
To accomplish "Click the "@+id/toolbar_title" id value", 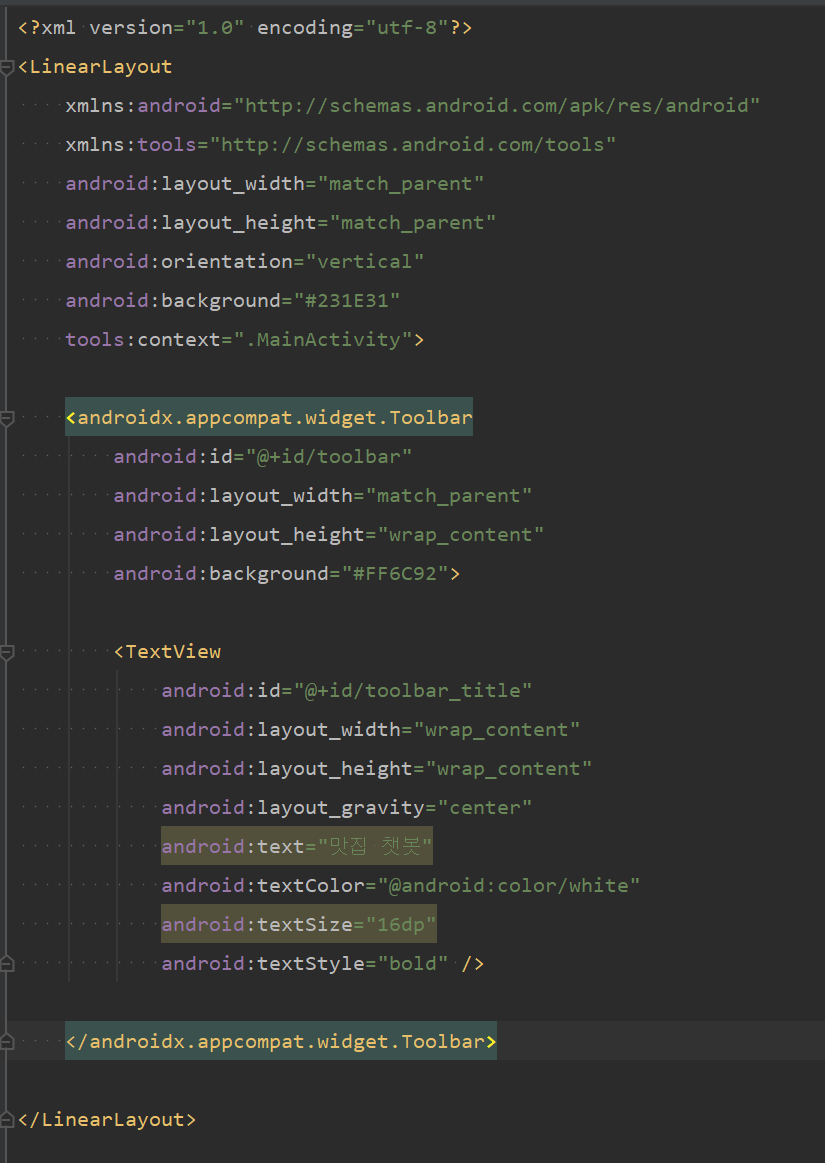I will pos(412,691).
